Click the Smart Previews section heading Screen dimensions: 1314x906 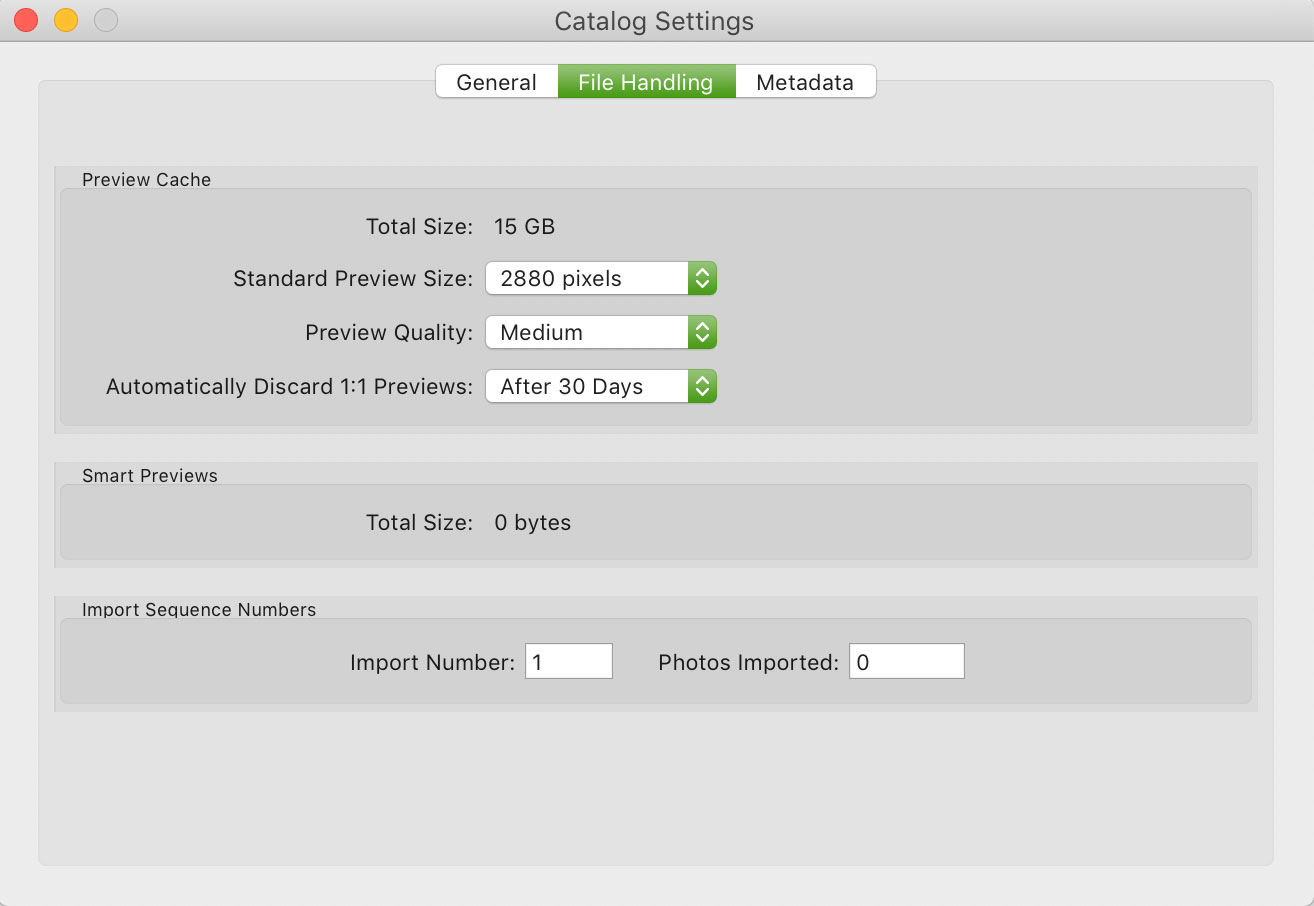tap(149, 476)
